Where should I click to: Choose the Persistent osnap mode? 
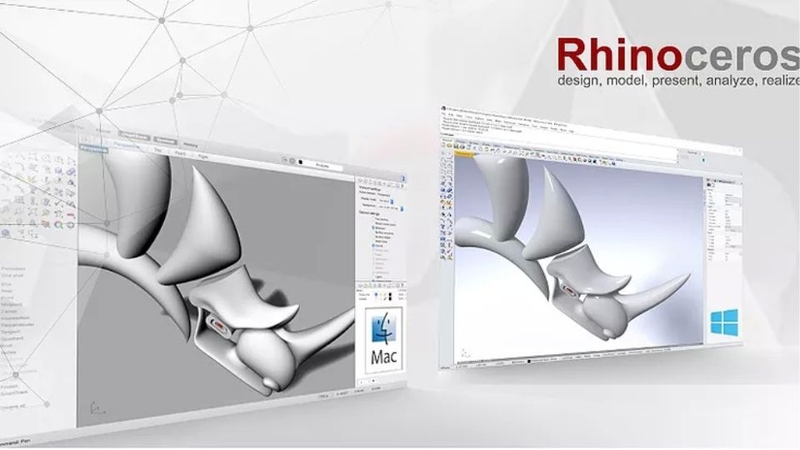point(13,268)
